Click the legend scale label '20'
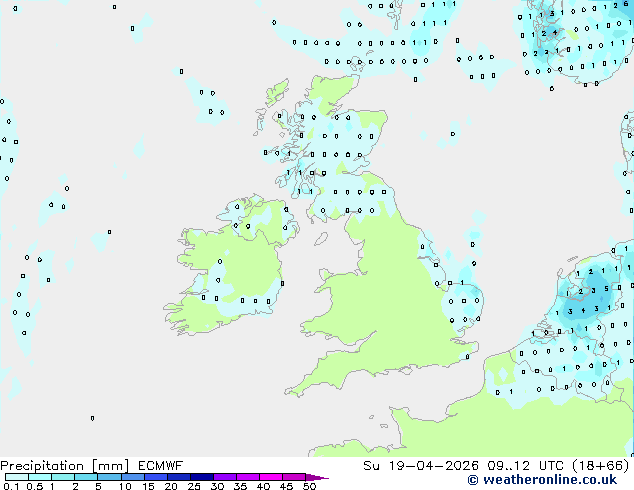The image size is (634, 490). [x=171, y=486]
